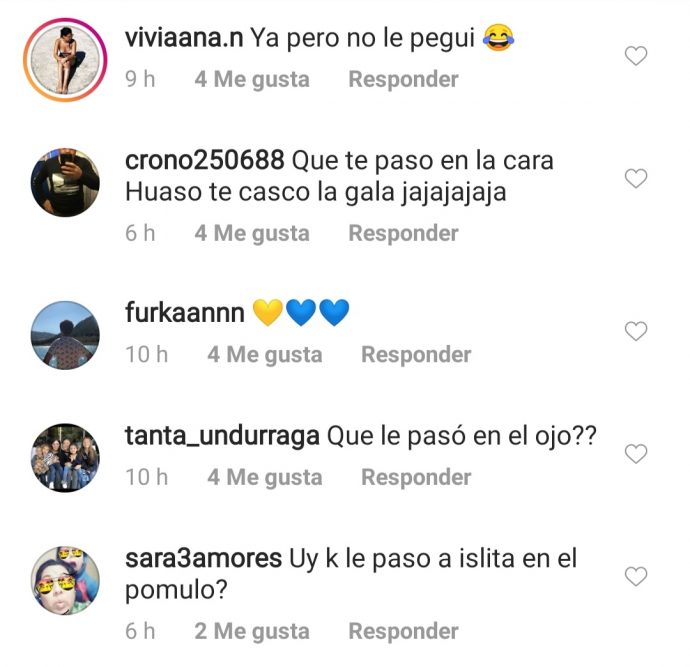This screenshot has height=667, width=690.
Task: Reply to crono250688's comment
Action: (403, 233)
